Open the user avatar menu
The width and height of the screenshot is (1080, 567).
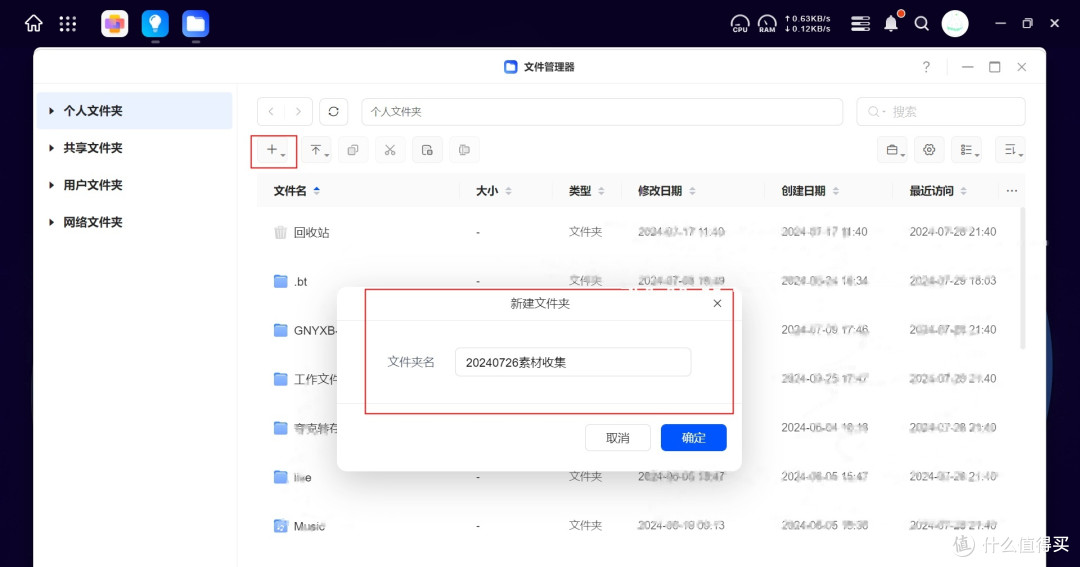click(x=955, y=24)
